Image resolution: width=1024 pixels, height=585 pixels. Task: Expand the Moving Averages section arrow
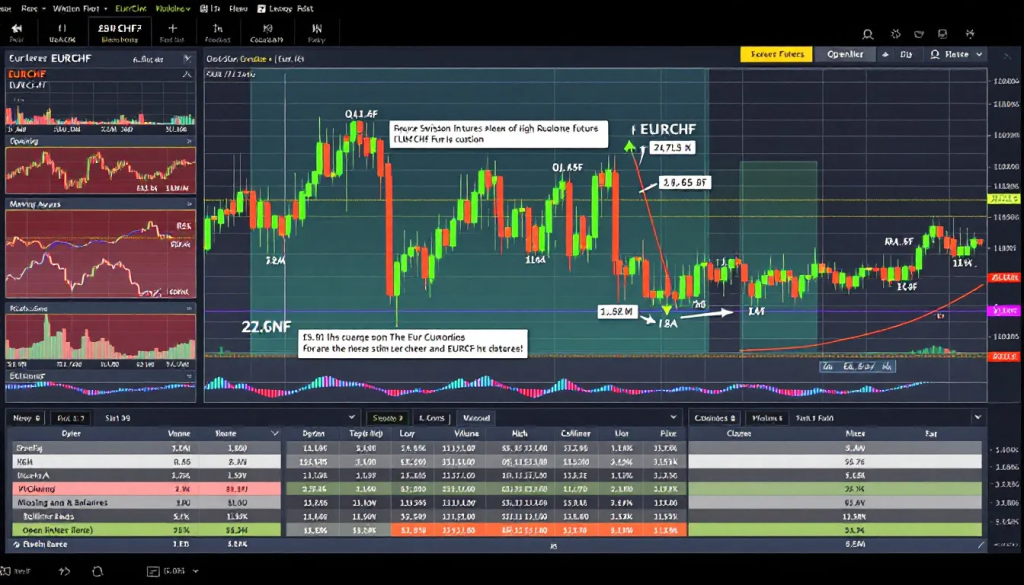tap(189, 204)
